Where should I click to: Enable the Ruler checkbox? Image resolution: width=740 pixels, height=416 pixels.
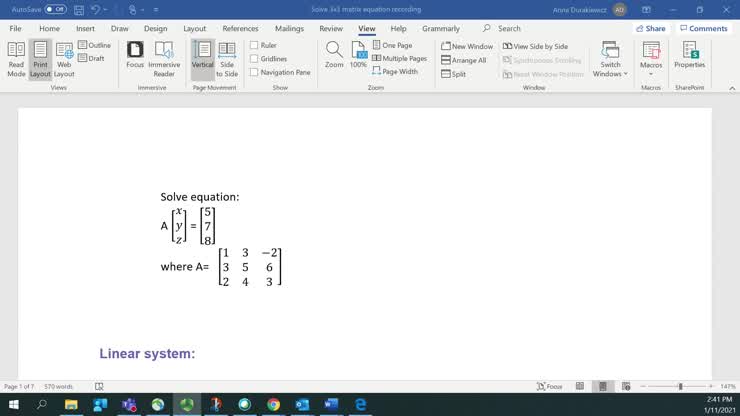[x=255, y=46]
